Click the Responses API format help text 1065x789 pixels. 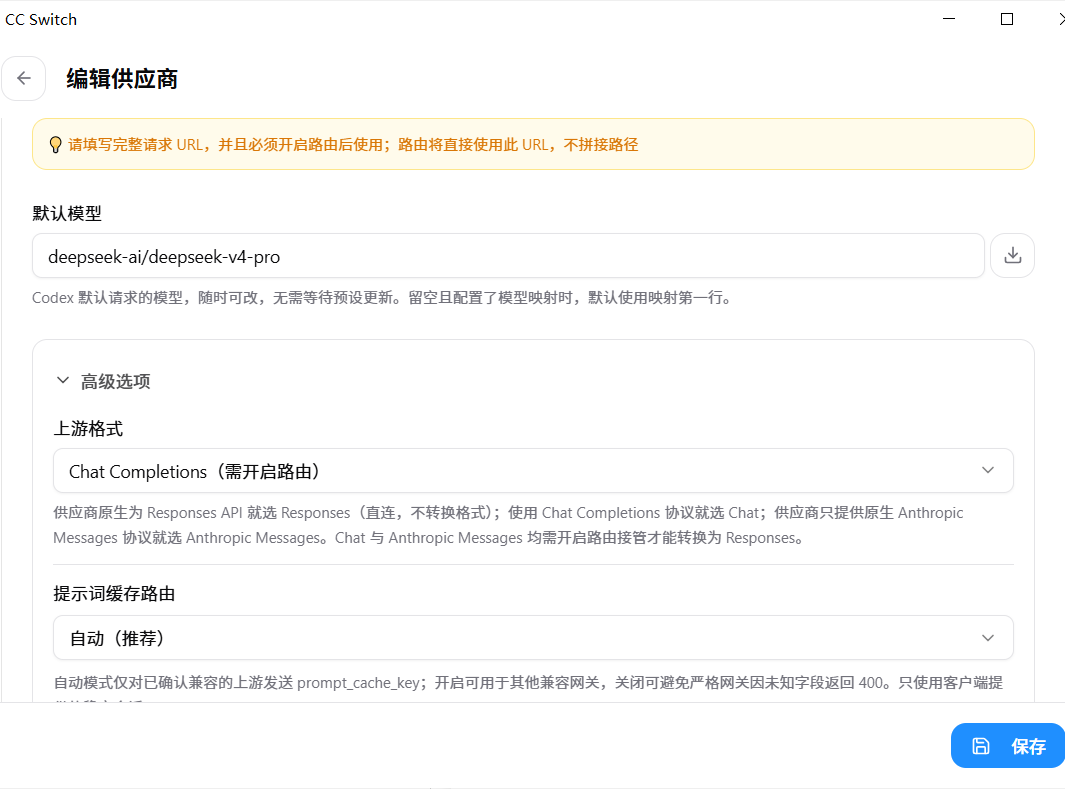tap(508, 525)
